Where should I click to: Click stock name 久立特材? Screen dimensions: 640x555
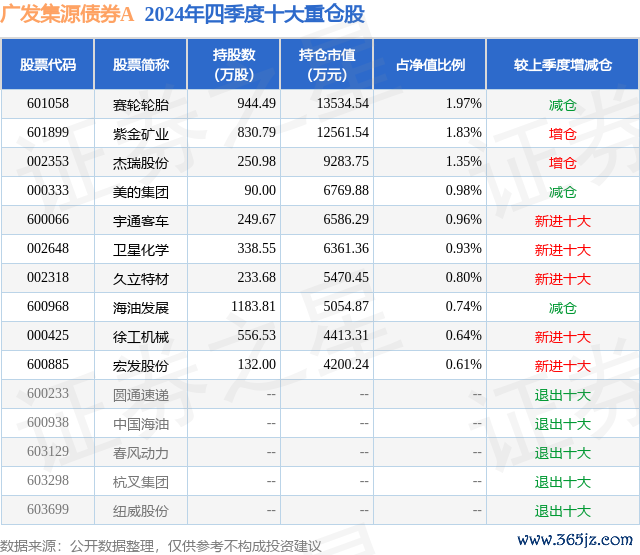141,279
